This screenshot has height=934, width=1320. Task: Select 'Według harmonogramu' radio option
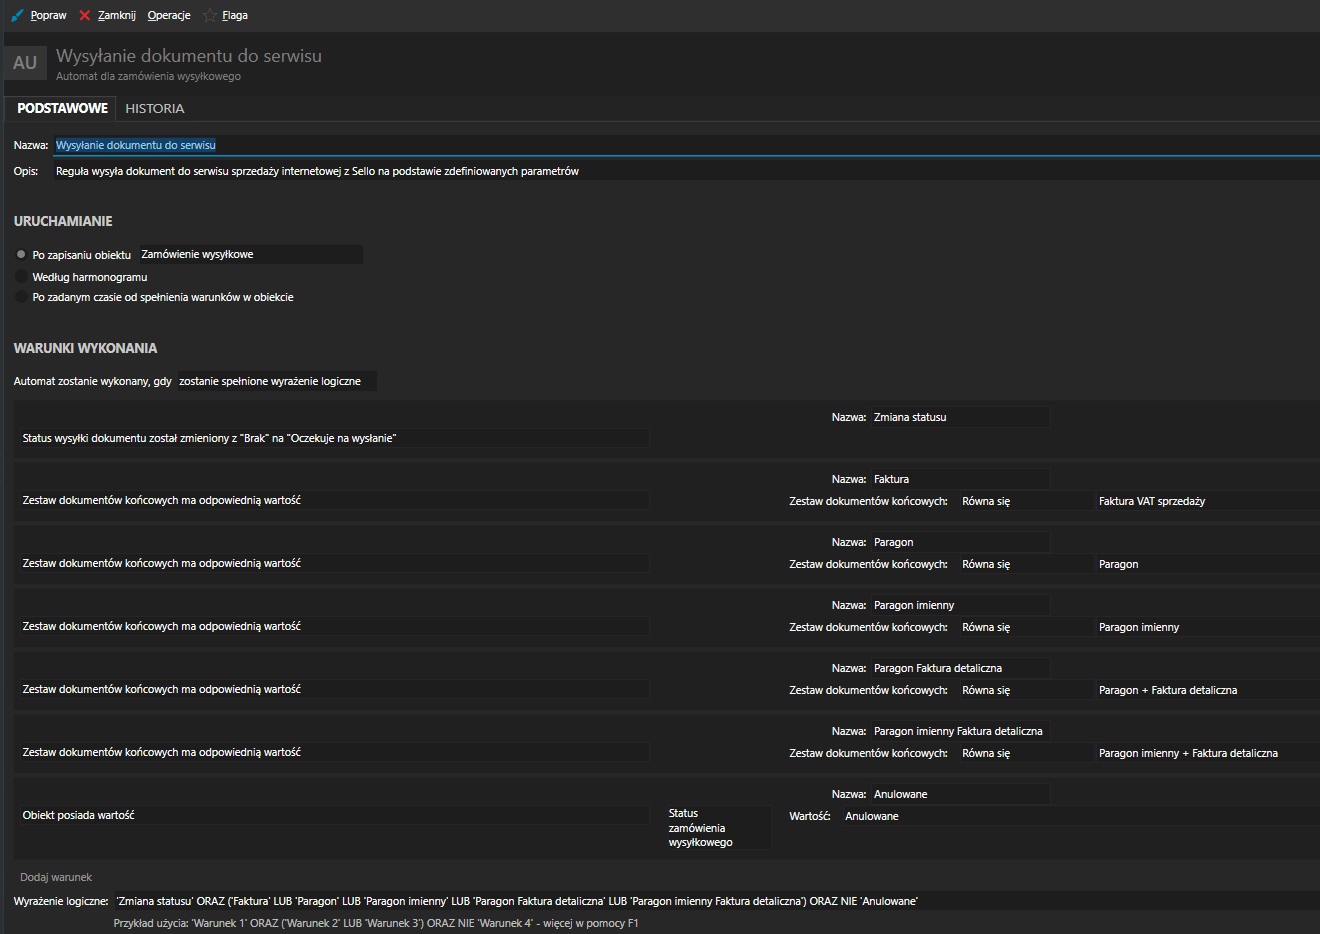21,277
